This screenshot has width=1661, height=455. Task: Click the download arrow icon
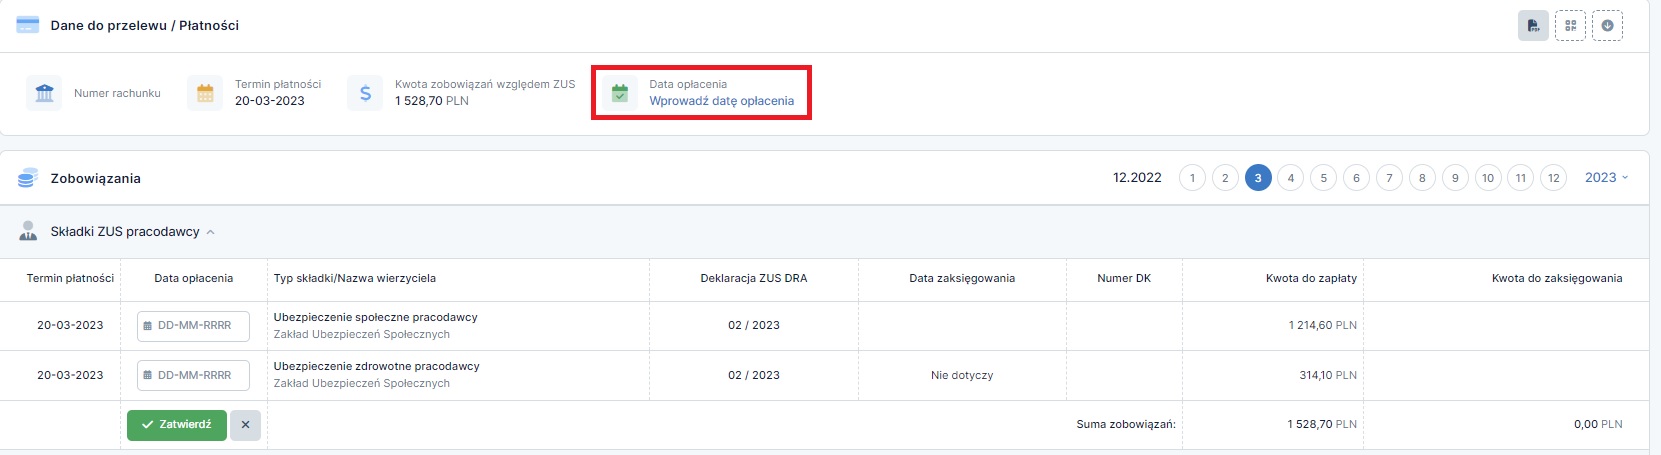click(1607, 25)
